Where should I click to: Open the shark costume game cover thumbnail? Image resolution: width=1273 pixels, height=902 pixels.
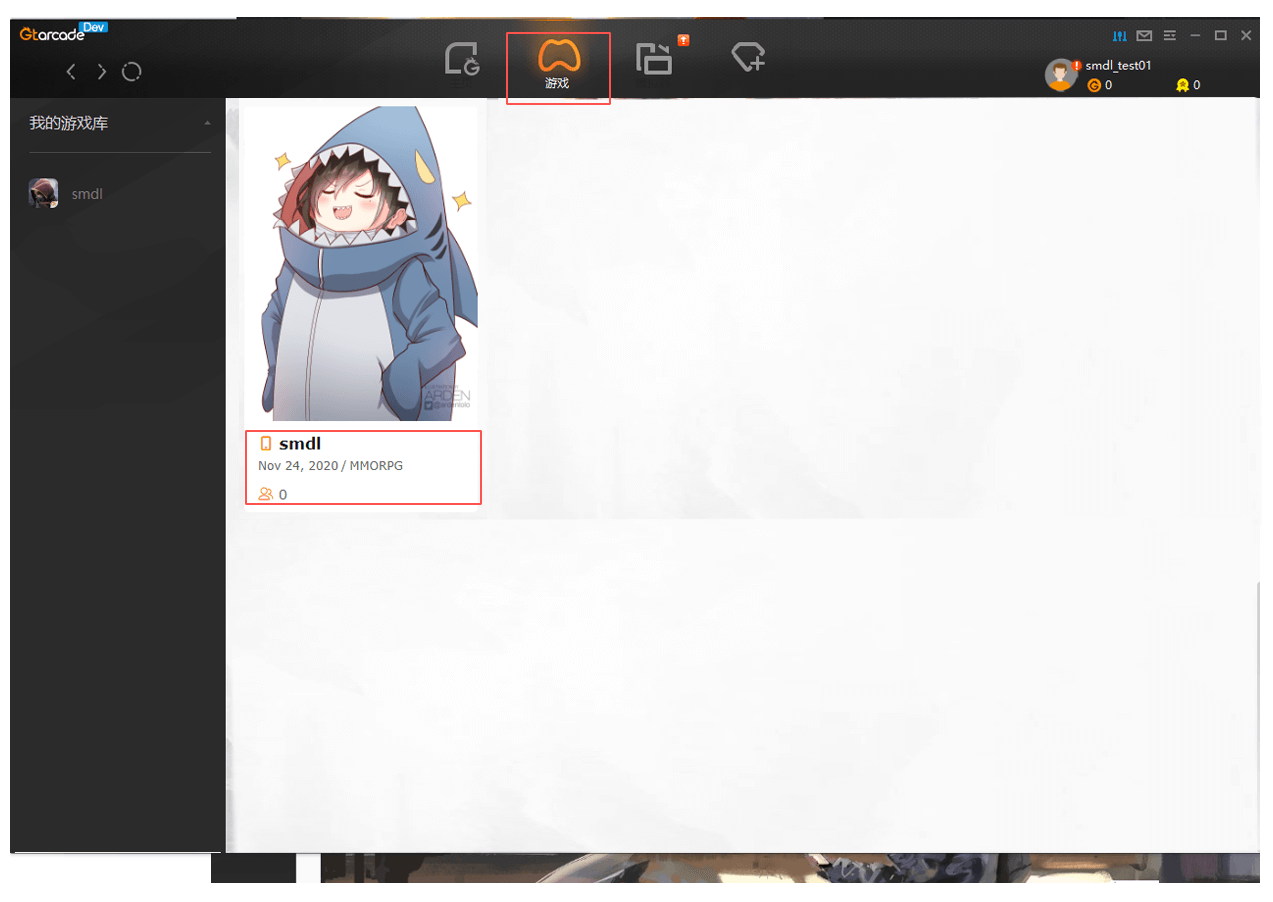pos(361,264)
